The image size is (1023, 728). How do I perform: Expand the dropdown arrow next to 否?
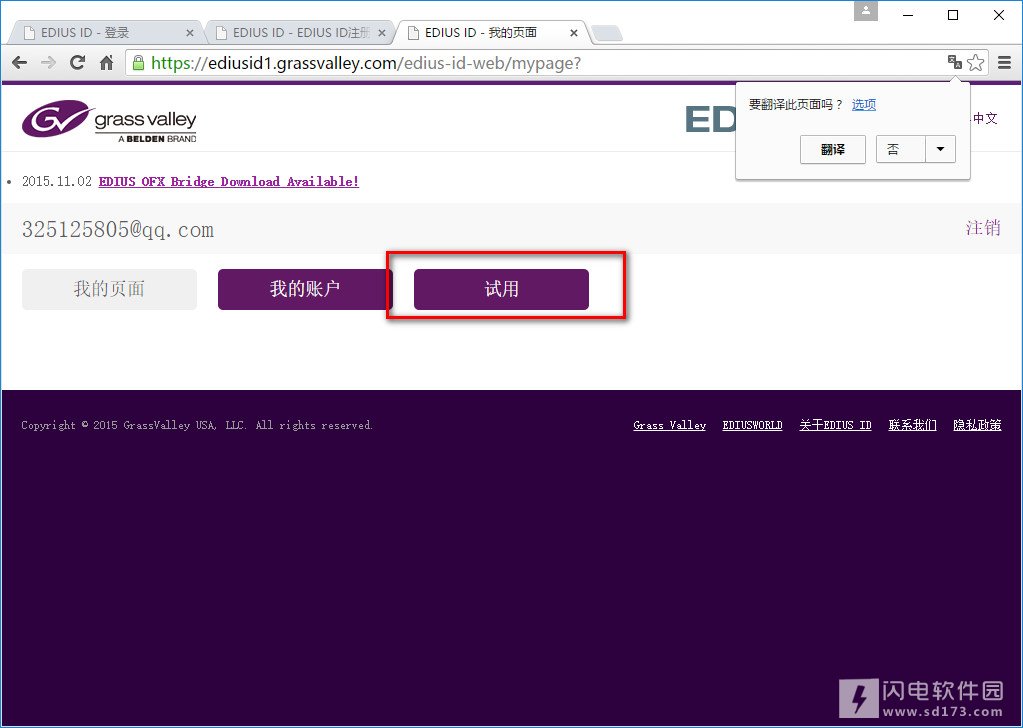coord(940,148)
